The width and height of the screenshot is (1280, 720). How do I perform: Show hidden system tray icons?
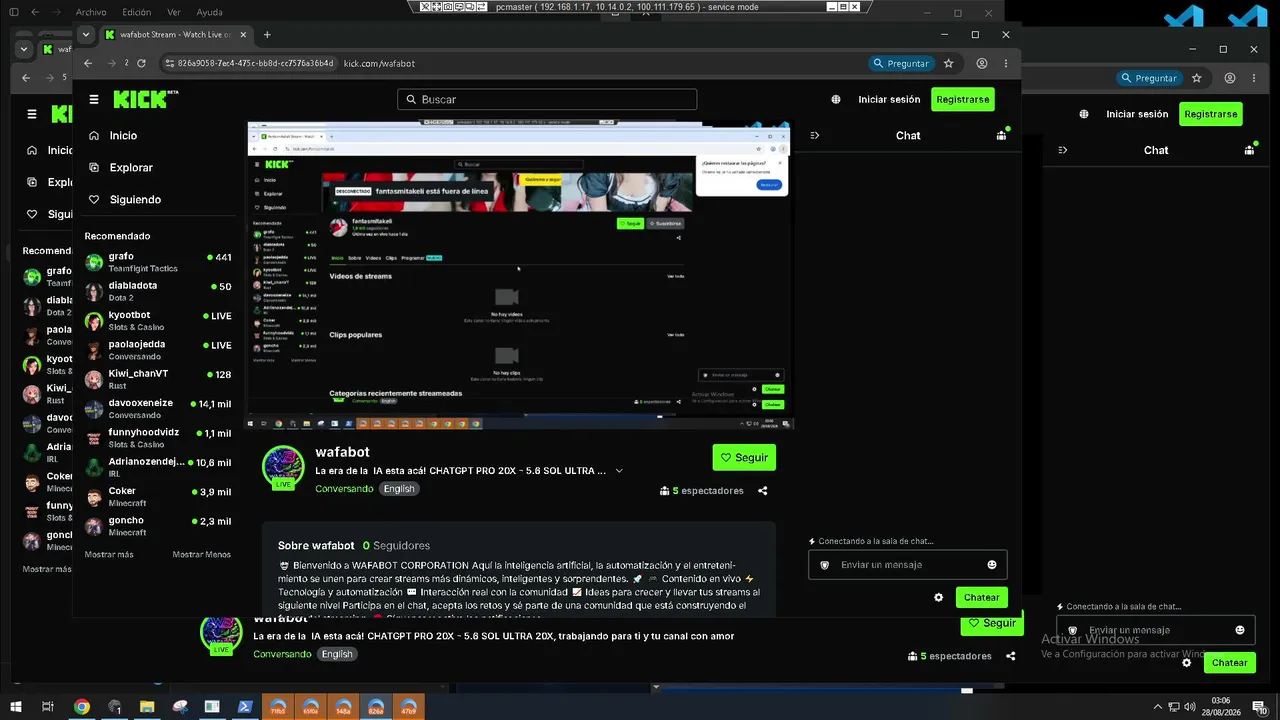point(1158,707)
